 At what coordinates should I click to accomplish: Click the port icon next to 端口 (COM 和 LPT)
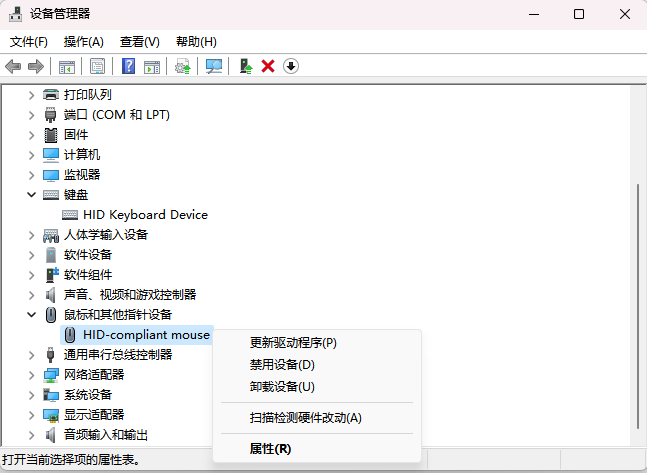[50, 115]
